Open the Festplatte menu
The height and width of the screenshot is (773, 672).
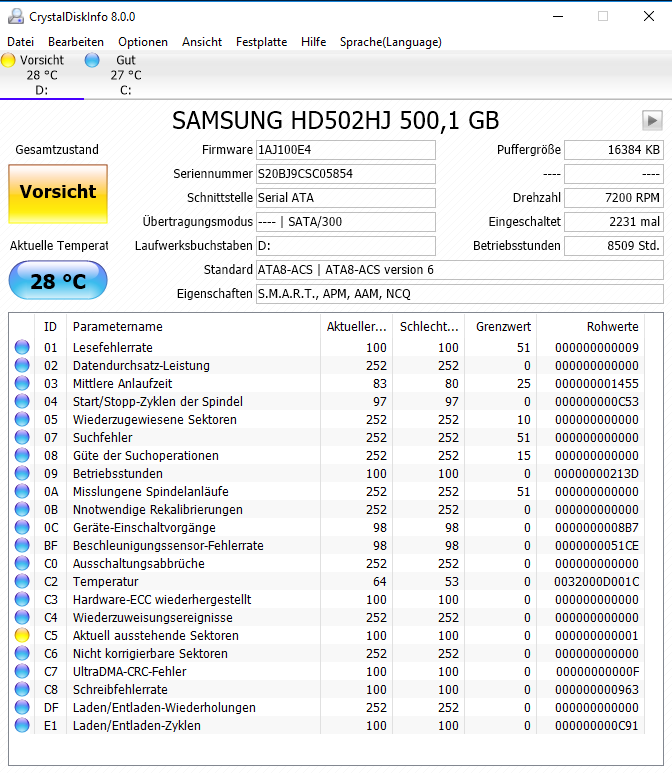click(x=261, y=42)
